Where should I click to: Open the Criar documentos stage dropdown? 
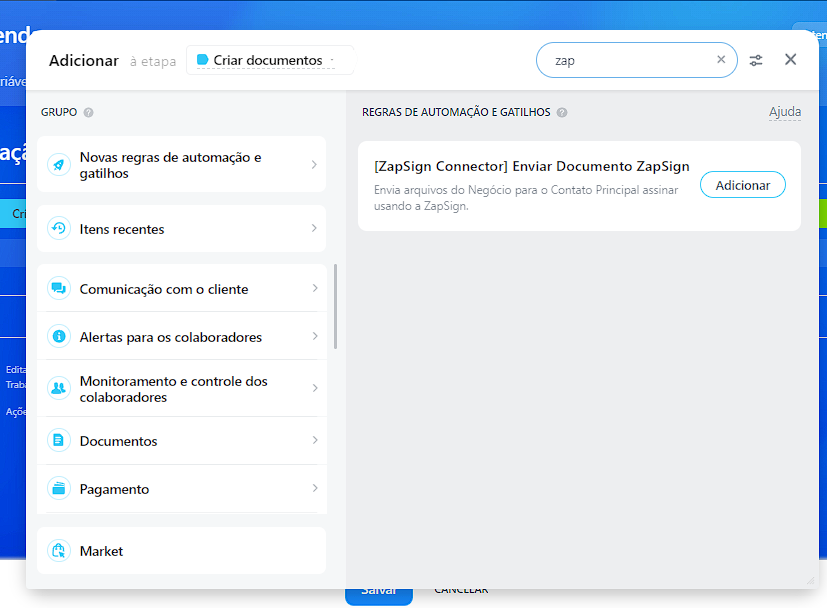[269, 60]
